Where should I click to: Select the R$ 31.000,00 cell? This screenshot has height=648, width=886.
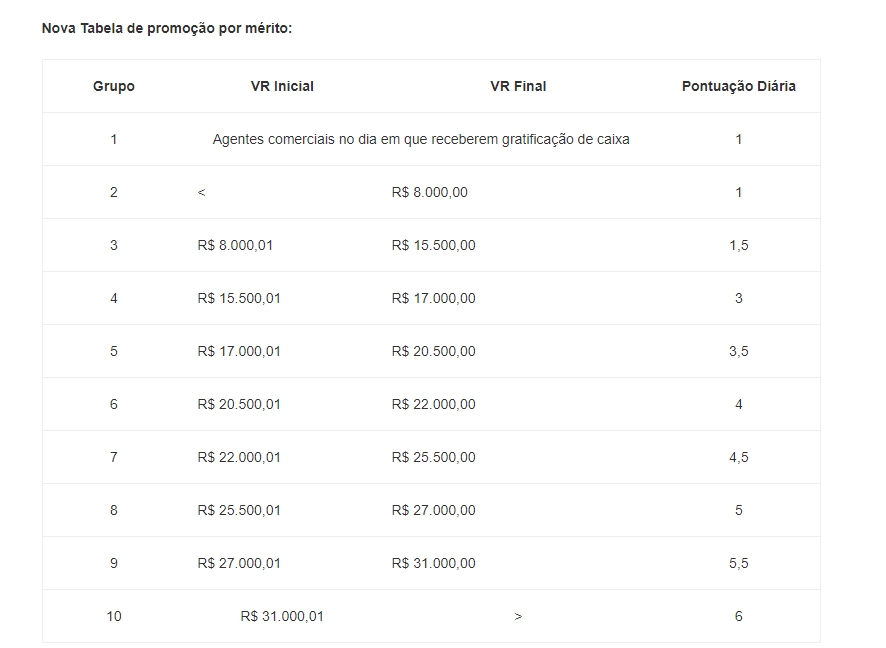click(x=434, y=563)
